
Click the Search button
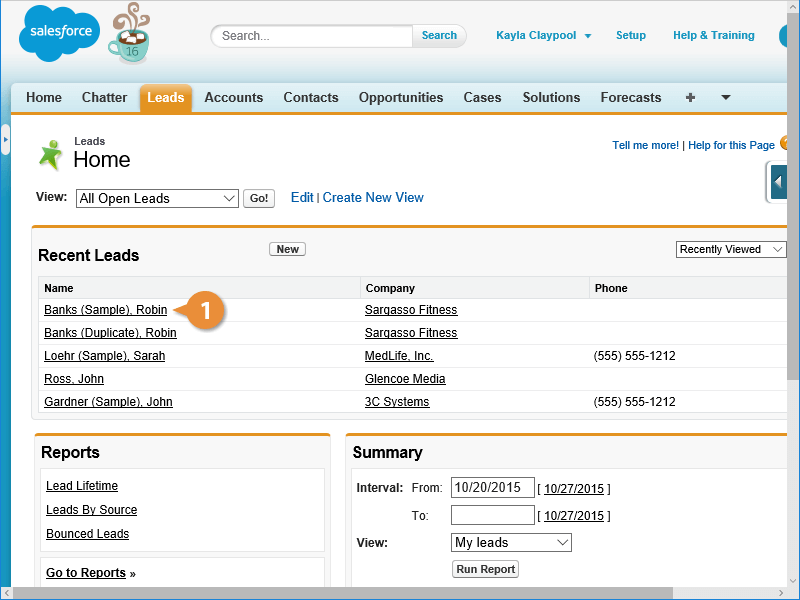pos(439,36)
